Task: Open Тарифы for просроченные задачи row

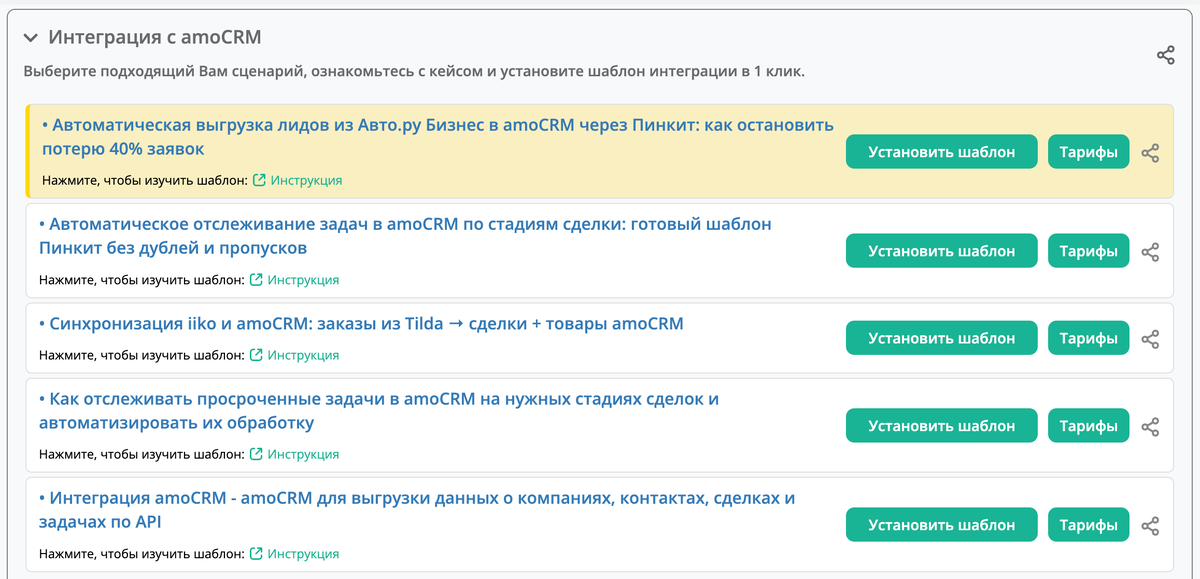Action: point(1089,426)
